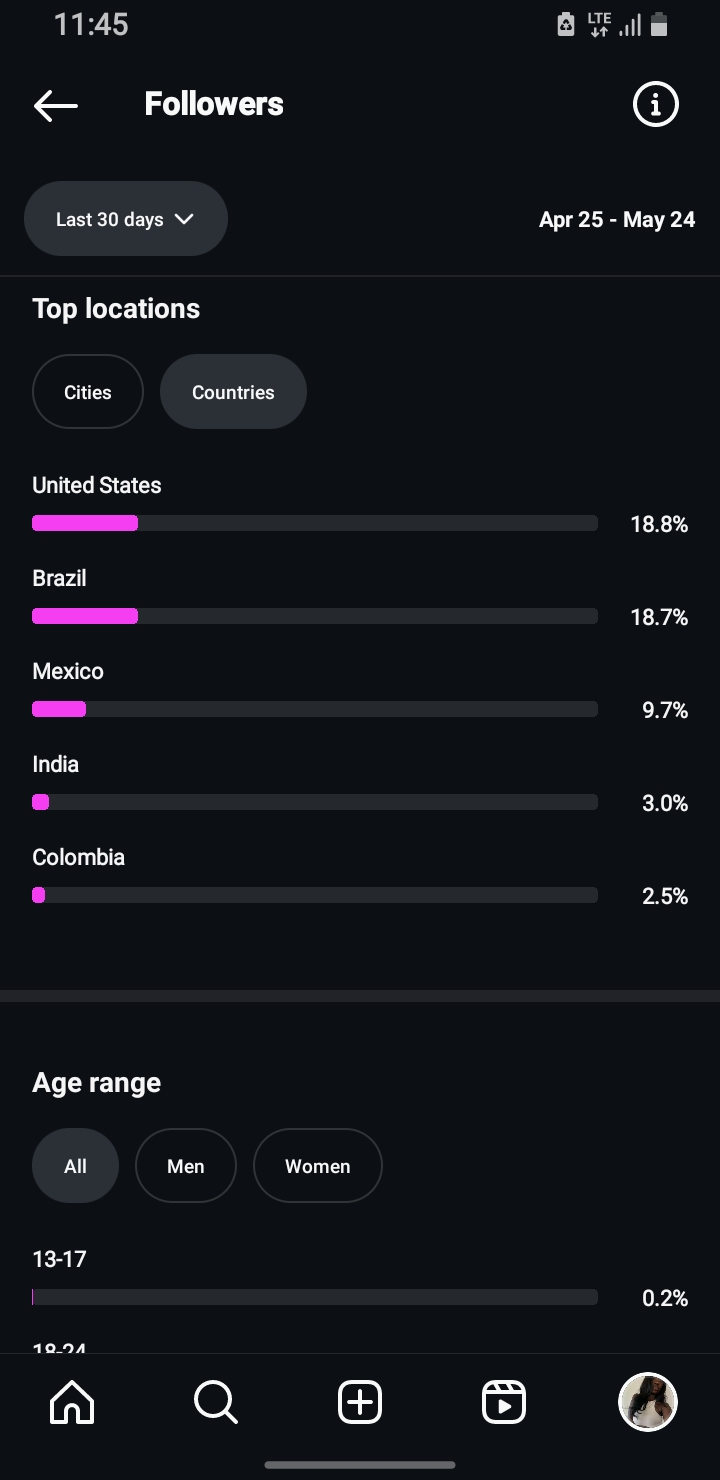Tap the create new post icon

360,1402
